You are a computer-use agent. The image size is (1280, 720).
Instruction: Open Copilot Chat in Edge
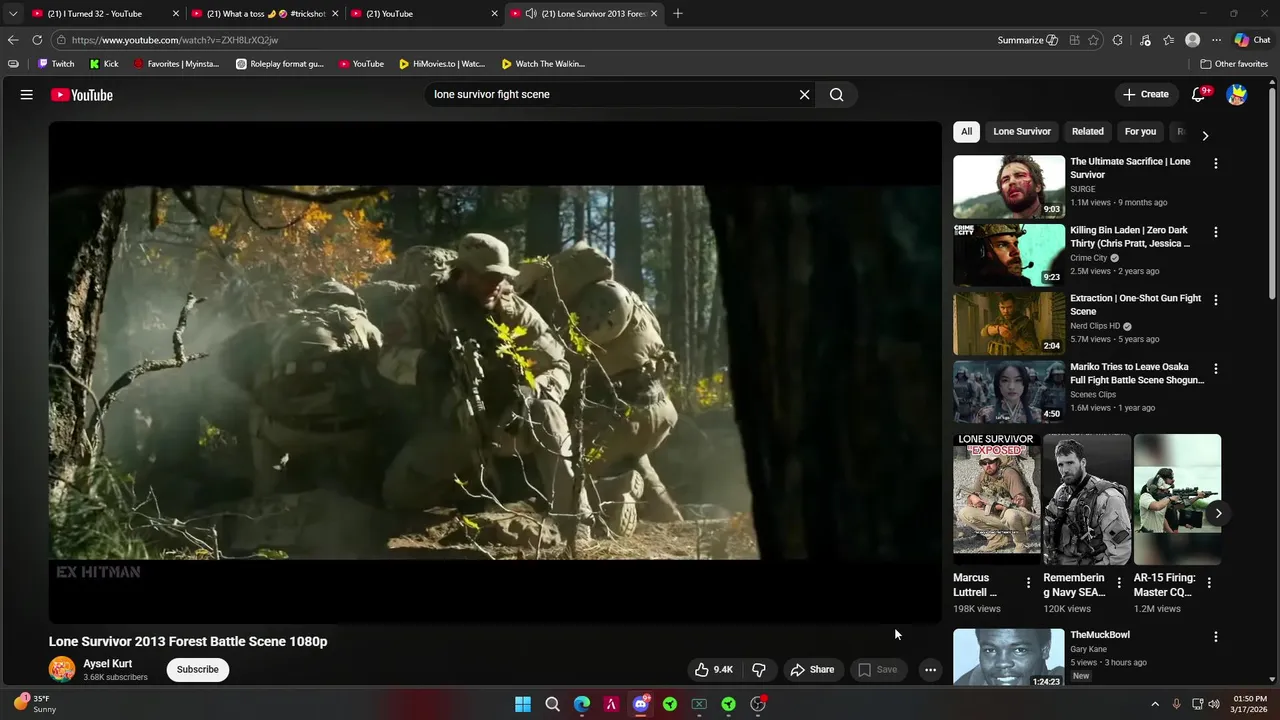[1252, 40]
